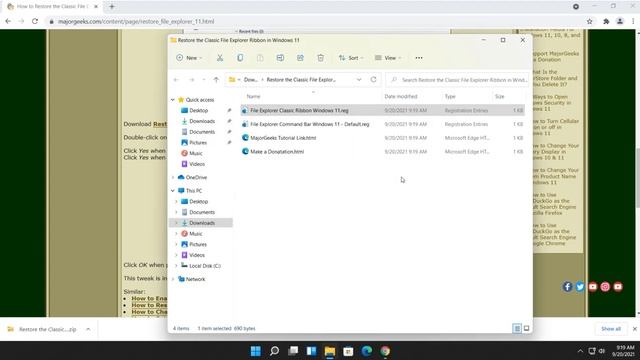Sort by the Type column header
Viewport: 640px width, 360px height.
pos(450,96)
